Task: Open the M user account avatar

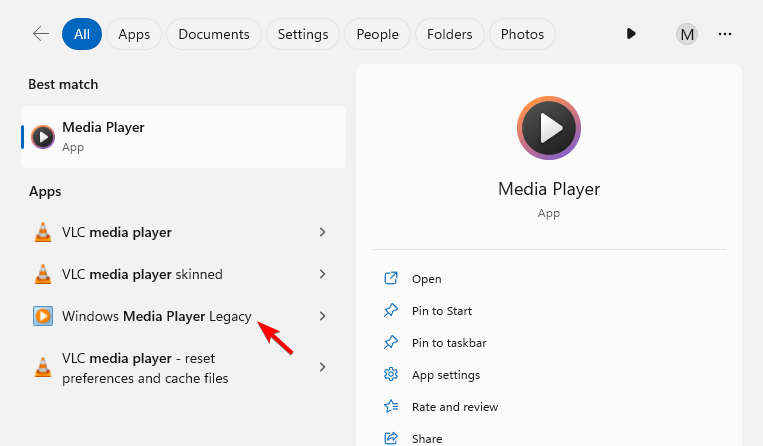Action: [x=687, y=34]
